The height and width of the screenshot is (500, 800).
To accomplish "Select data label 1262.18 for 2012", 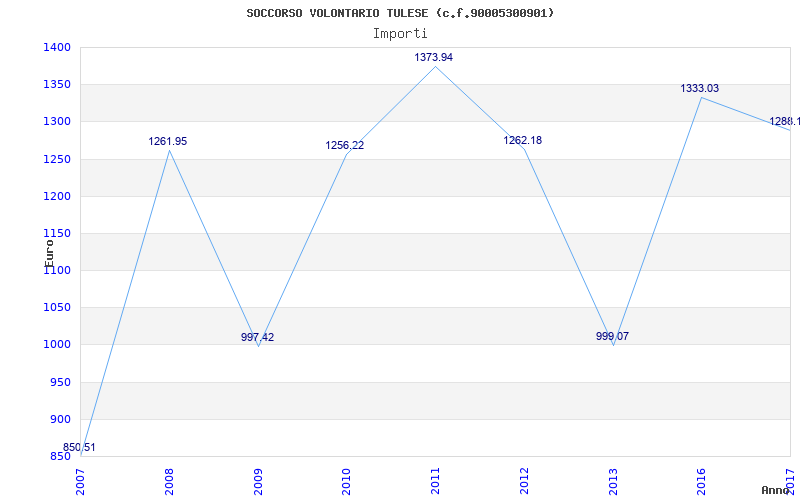I will (x=522, y=140).
